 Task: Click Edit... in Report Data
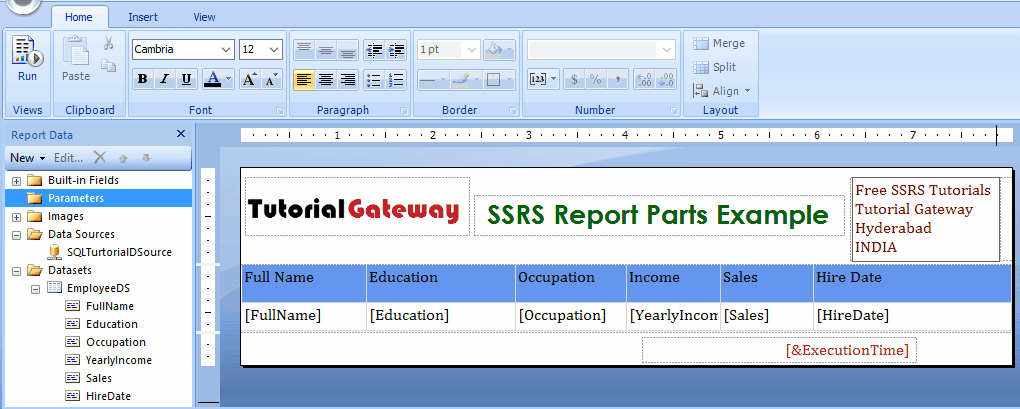[68, 158]
